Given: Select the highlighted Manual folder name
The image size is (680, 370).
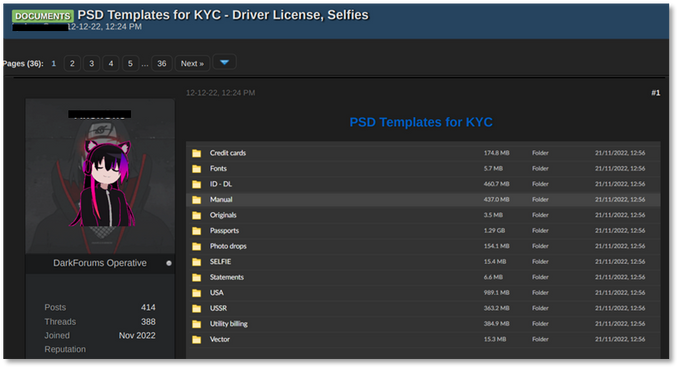Looking at the screenshot, I should tap(221, 200).
